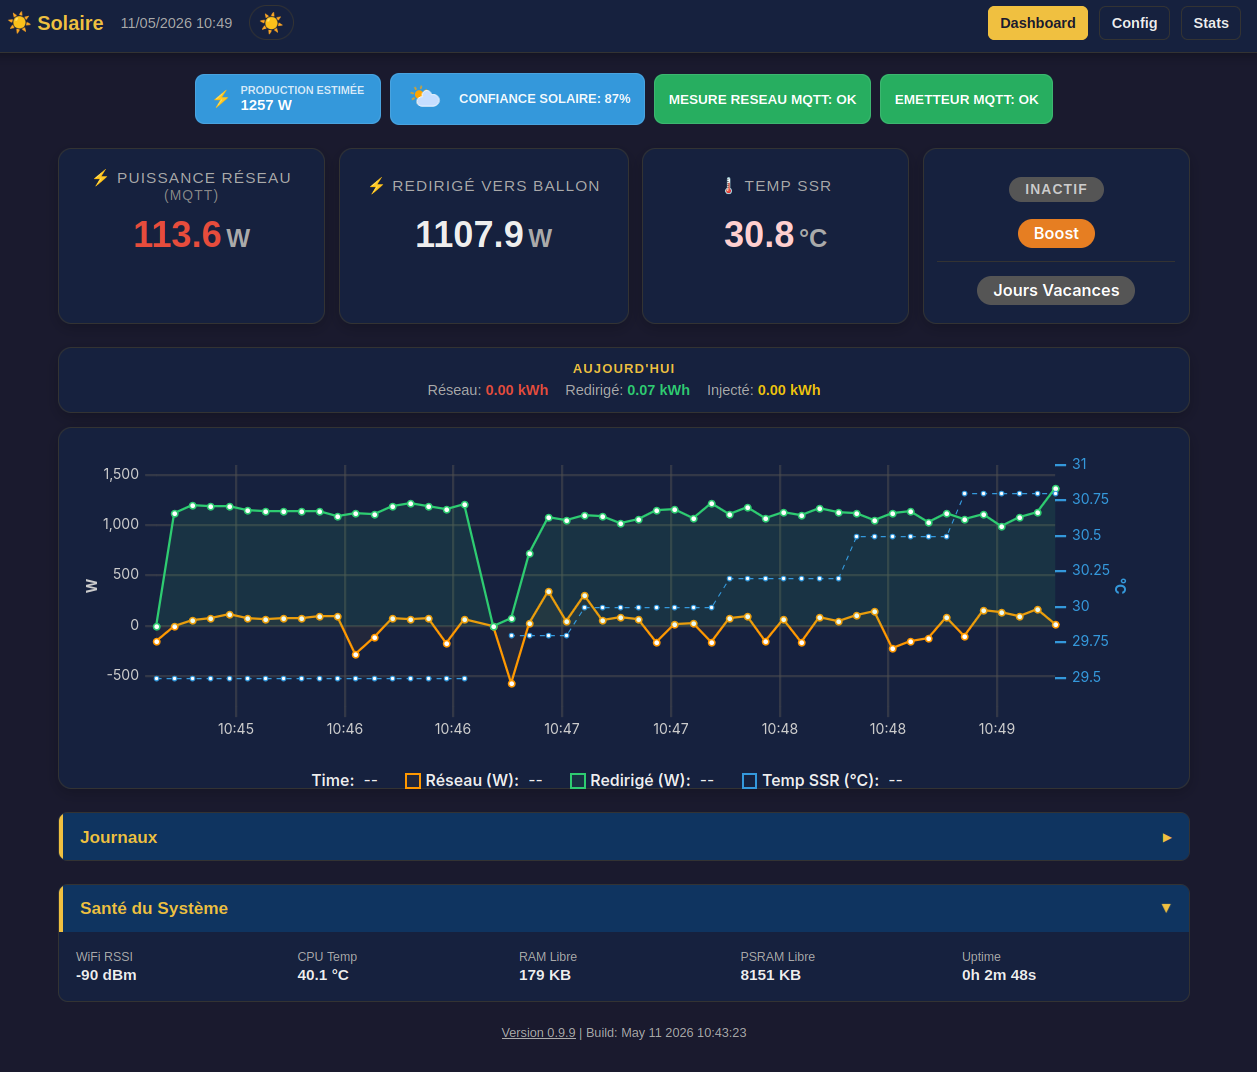Click the cloudy sun weather icon
The height and width of the screenshot is (1072, 1257).
click(425, 97)
